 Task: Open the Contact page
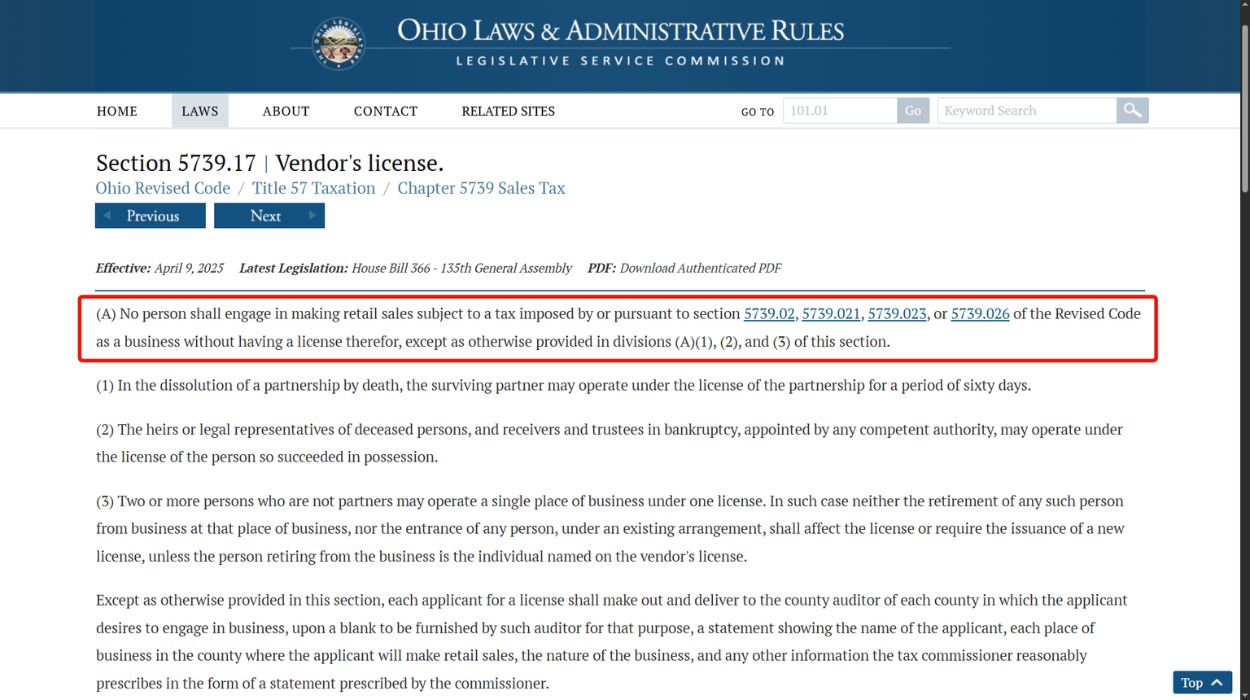pos(385,111)
